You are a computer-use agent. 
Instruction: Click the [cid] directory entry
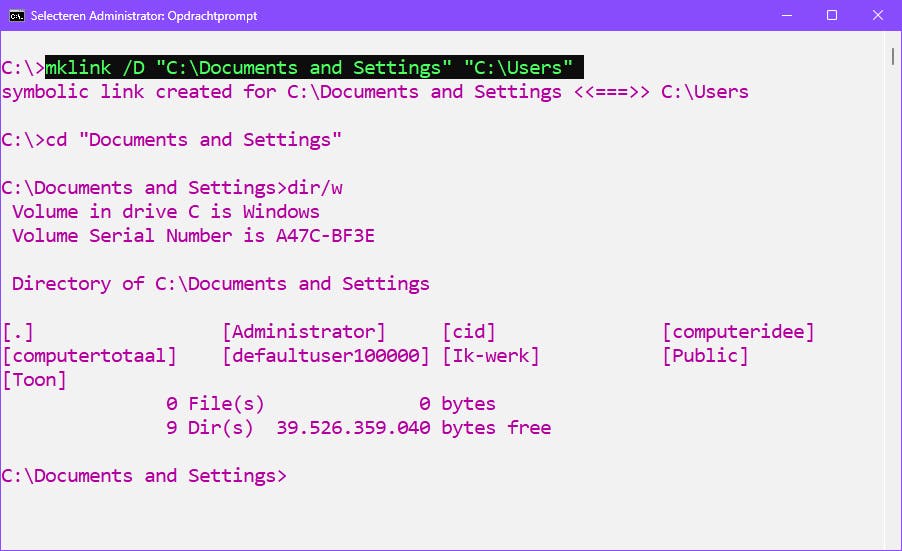pos(469,332)
